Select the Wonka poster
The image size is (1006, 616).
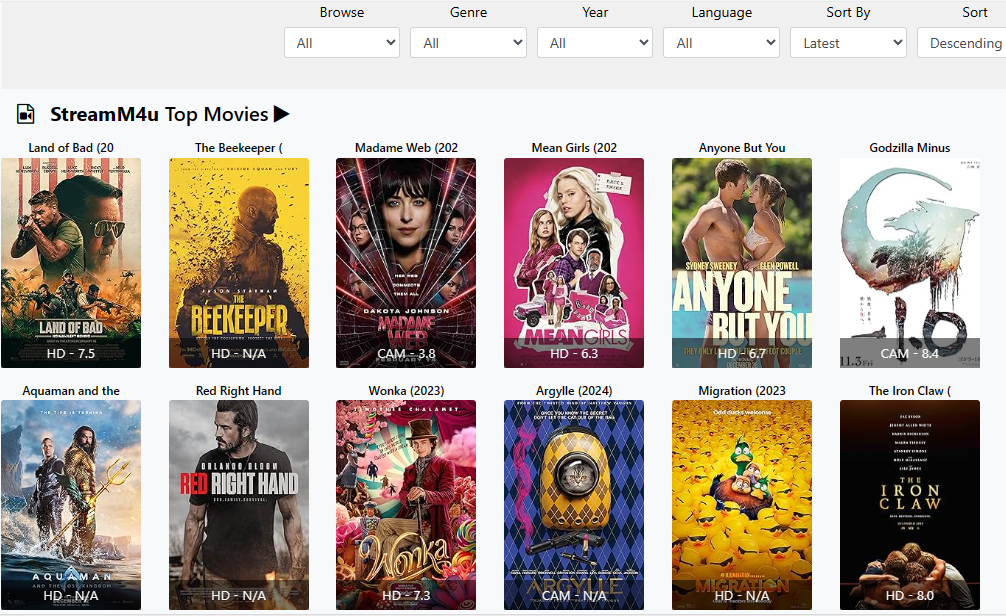tap(406, 505)
